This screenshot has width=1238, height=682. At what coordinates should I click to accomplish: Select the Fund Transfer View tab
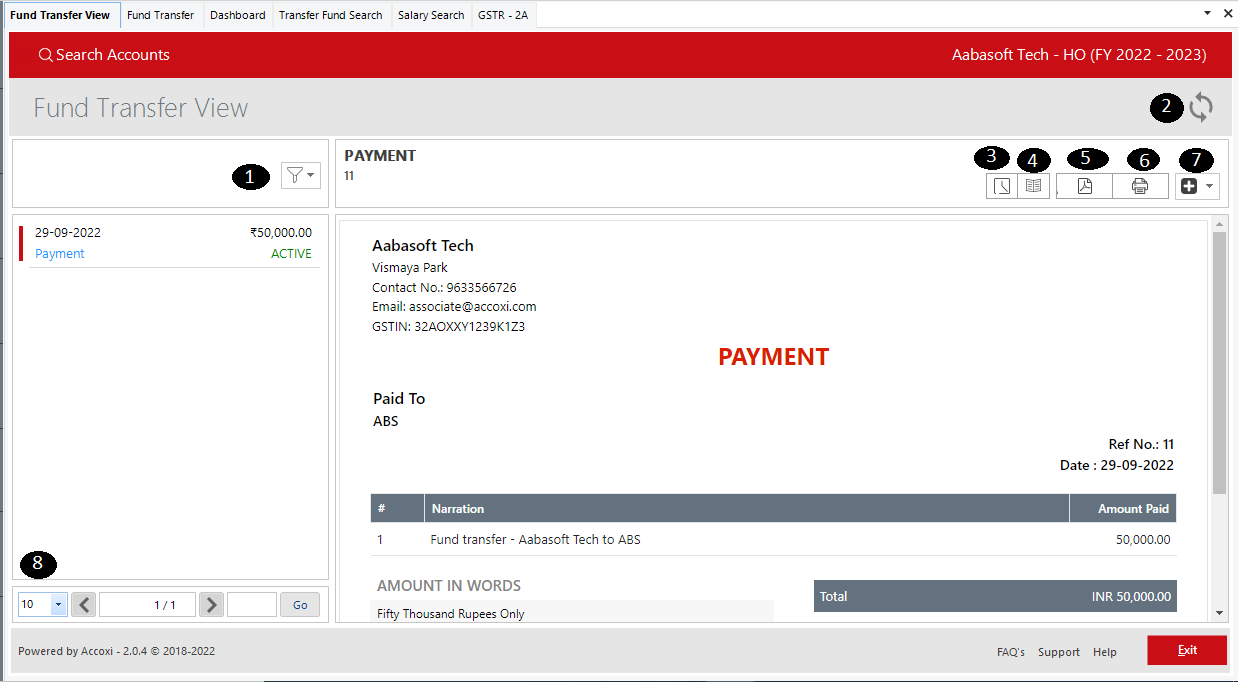pos(60,15)
